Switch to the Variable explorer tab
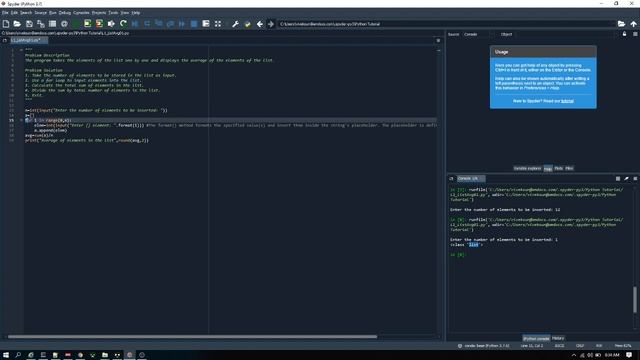Image resolution: width=640 pixels, height=360 pixels. point(527,168)
